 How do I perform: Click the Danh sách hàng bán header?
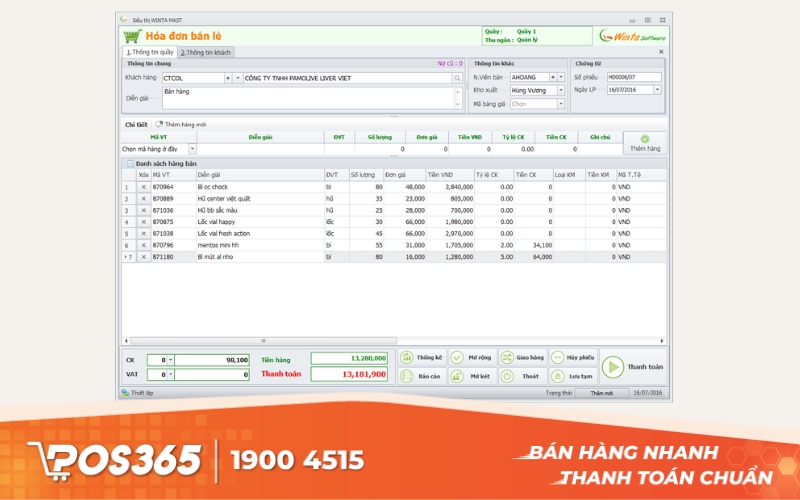click(x=166, y=164)
